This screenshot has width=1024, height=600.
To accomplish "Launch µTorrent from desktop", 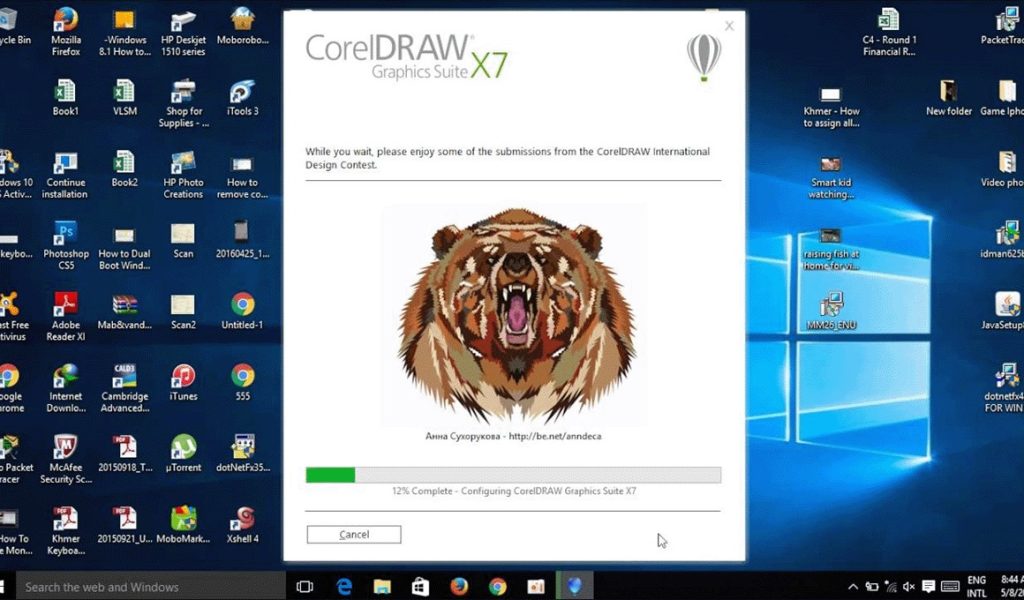I will [184, 454].
